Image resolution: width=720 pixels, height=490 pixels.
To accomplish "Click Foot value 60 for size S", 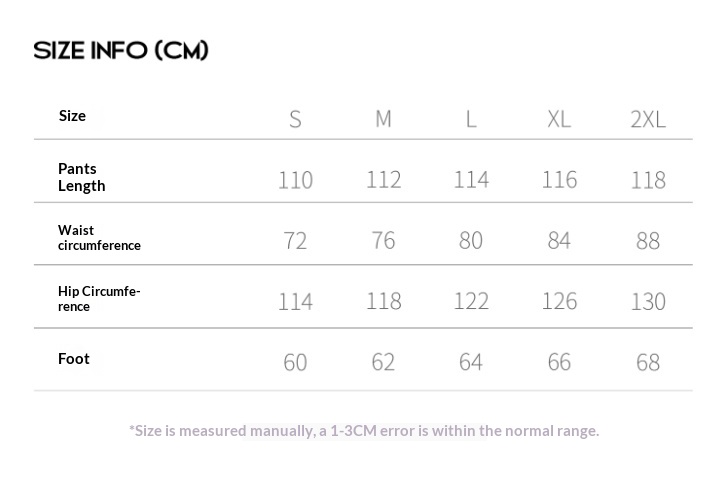I will tap(295, 362).
